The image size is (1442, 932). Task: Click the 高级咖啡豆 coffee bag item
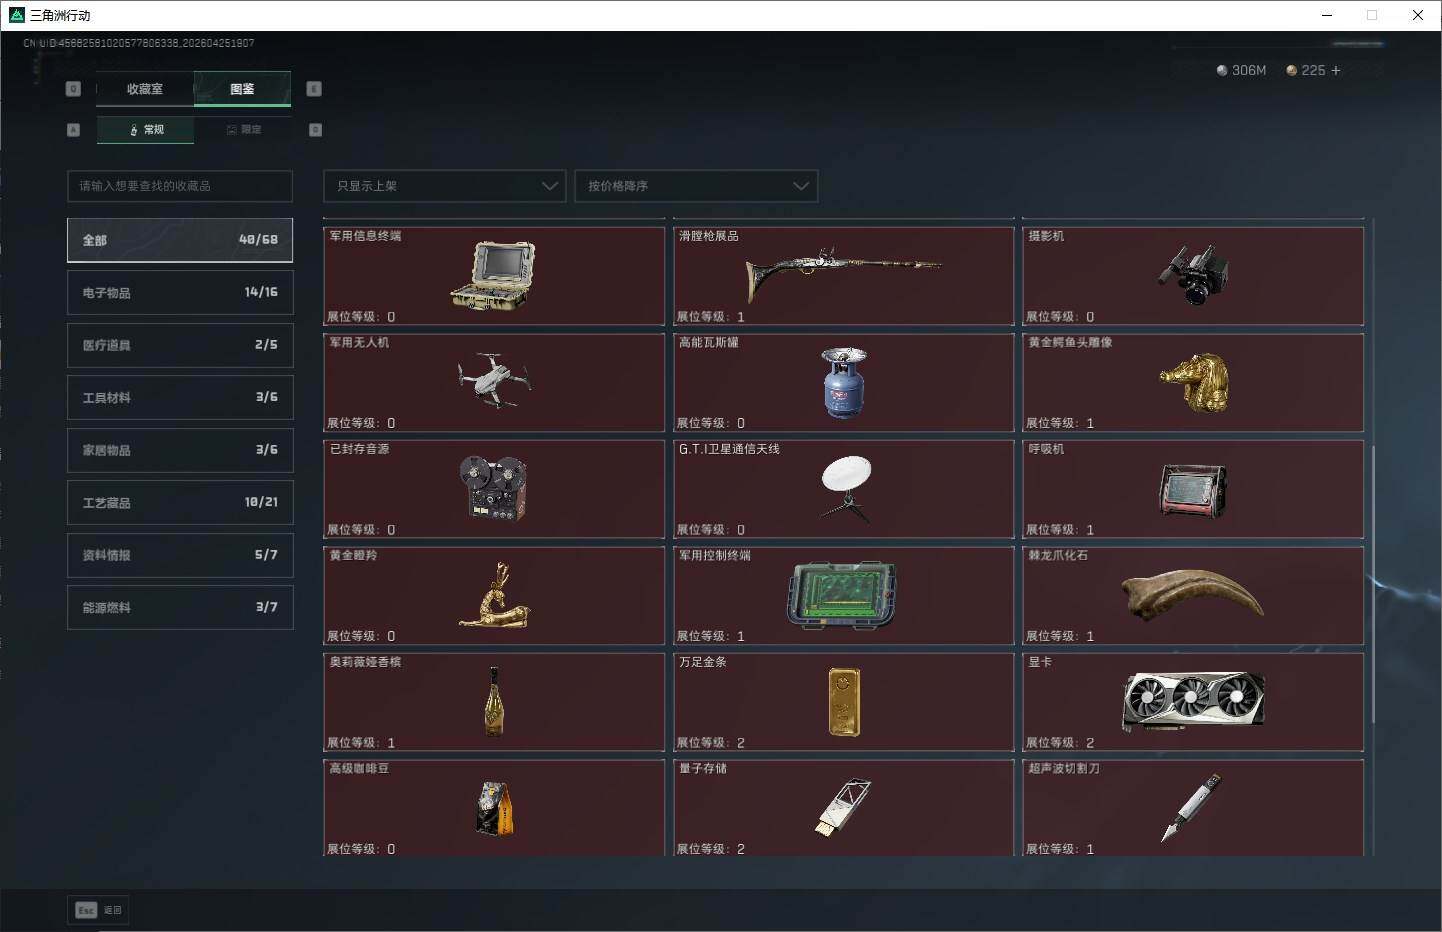pos(494,808)
